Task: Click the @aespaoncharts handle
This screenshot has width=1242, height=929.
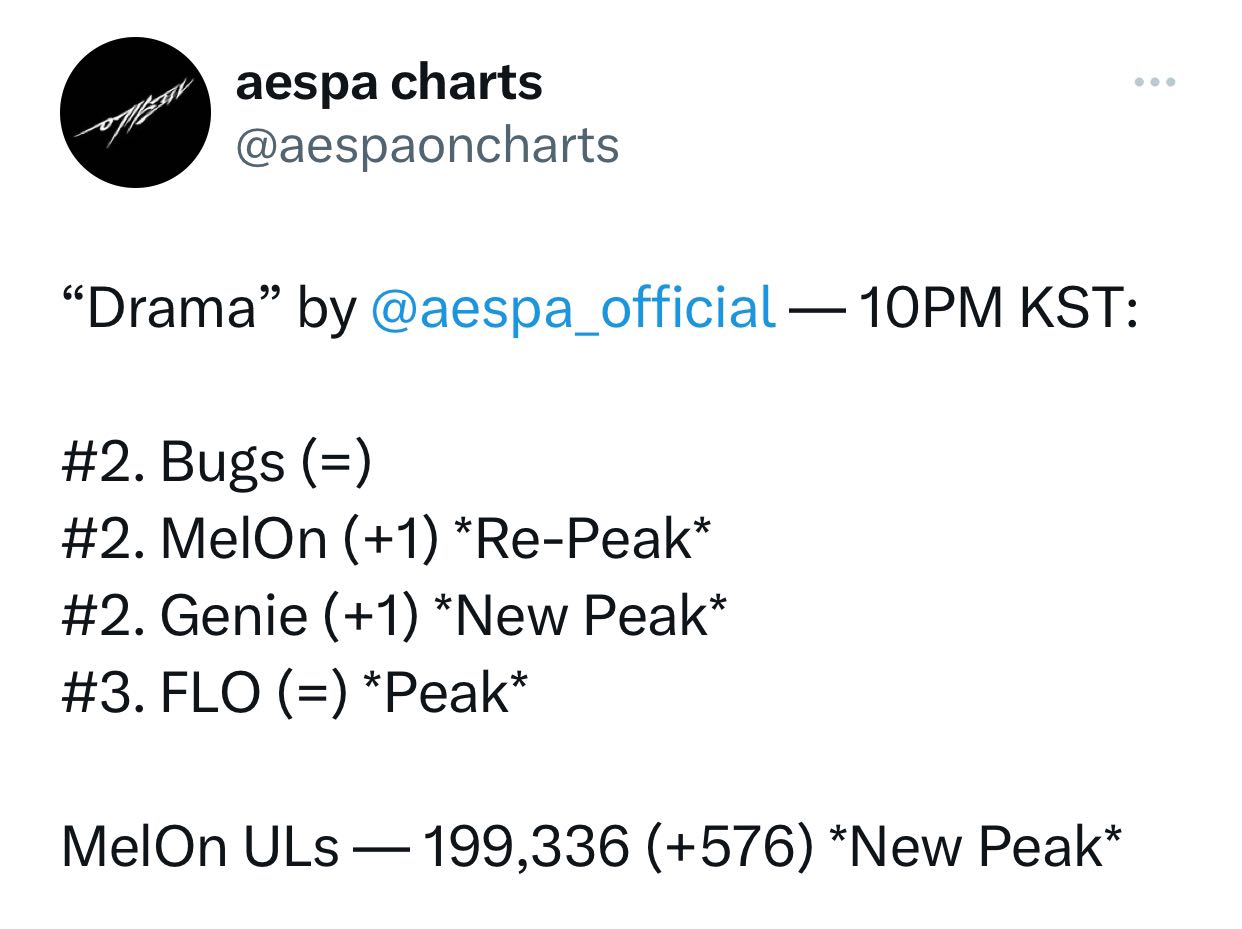Action: [x=427, y=146]
